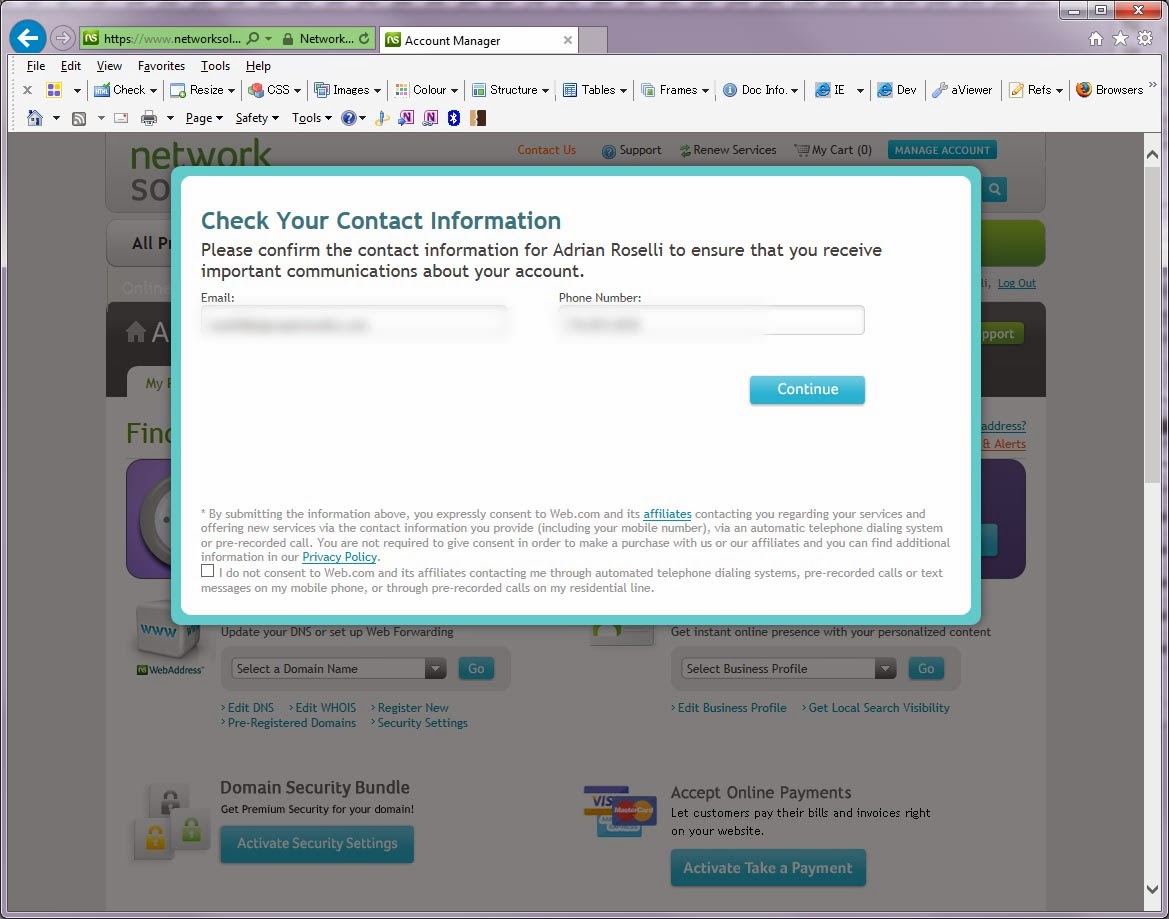
Task: Open the Refs dropdown menu
Action: [x=1036, y=89]
